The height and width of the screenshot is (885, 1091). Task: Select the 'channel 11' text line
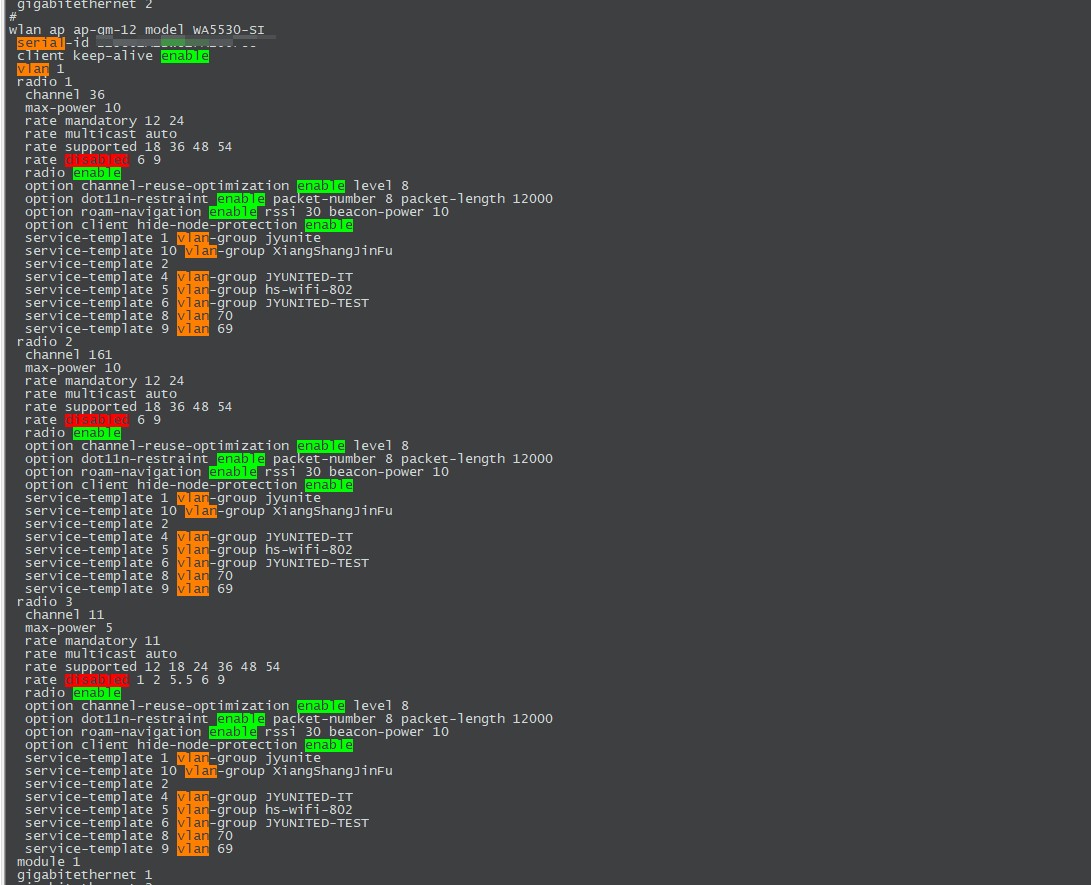point(64,615)
